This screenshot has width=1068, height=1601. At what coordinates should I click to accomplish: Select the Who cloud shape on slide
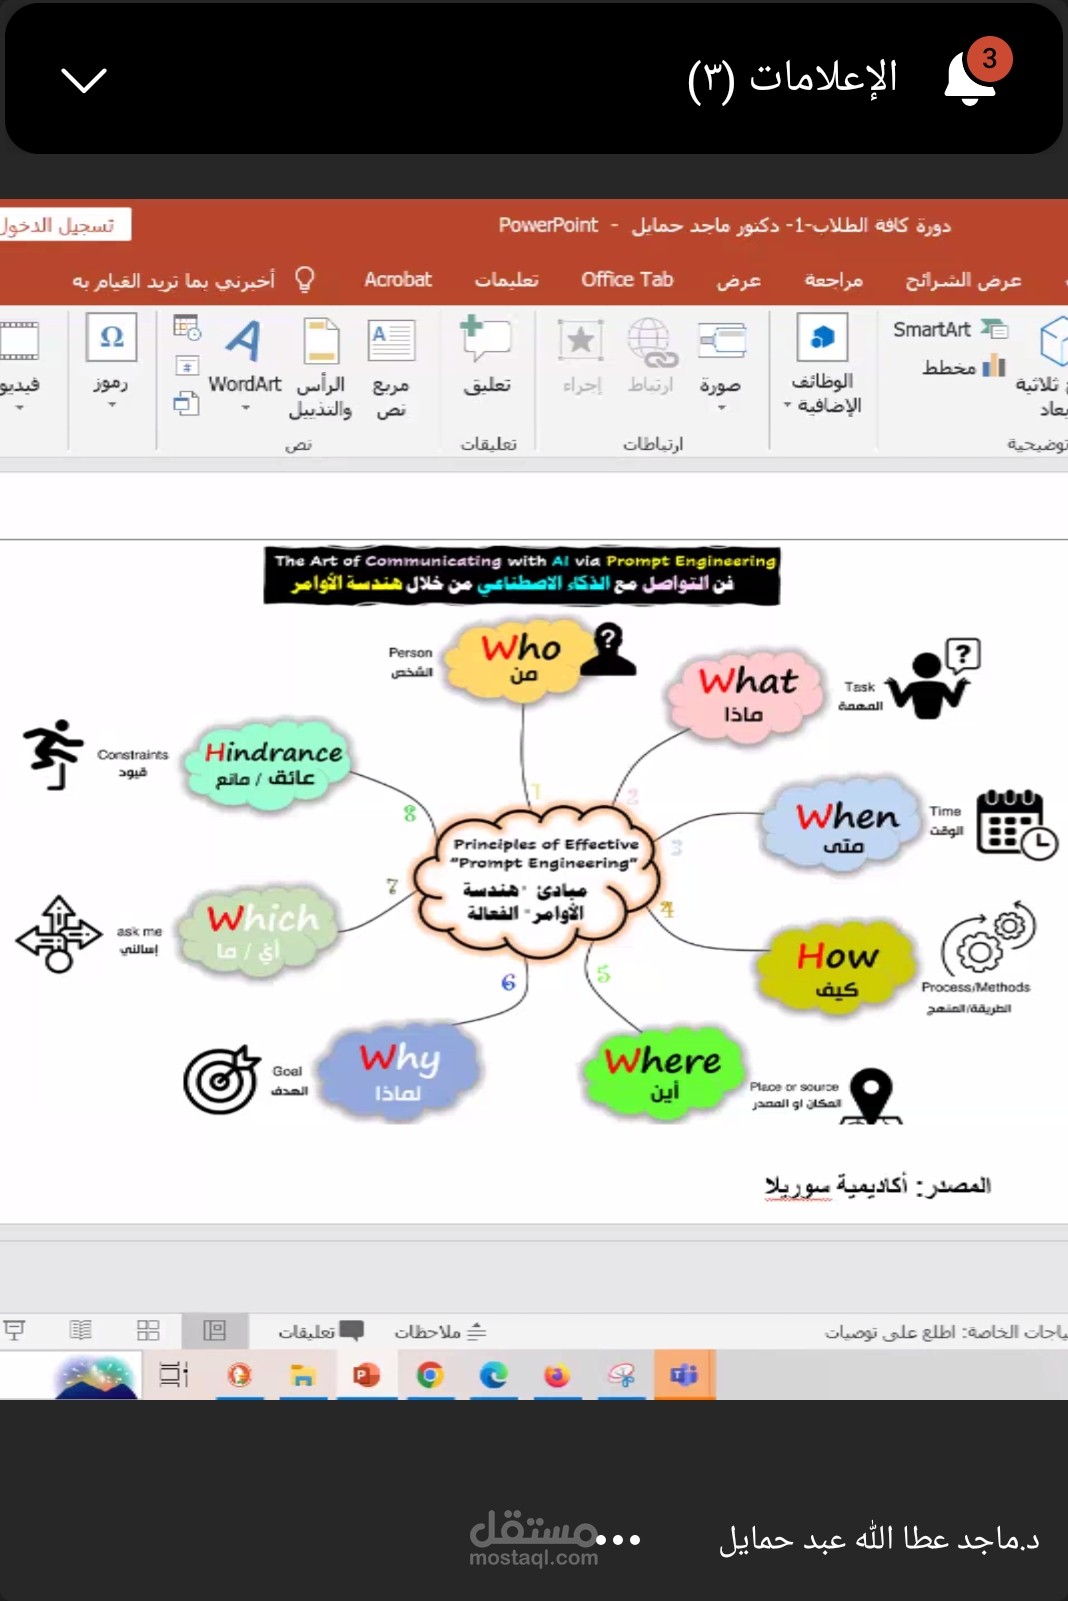[521, 660]
